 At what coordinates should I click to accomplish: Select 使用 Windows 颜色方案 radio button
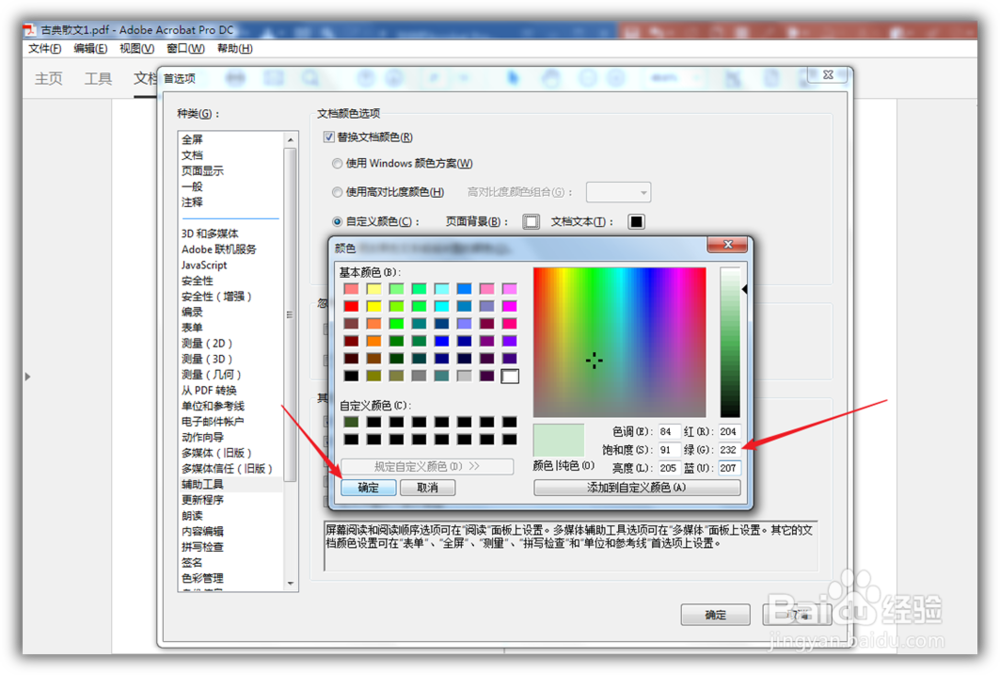337,163
